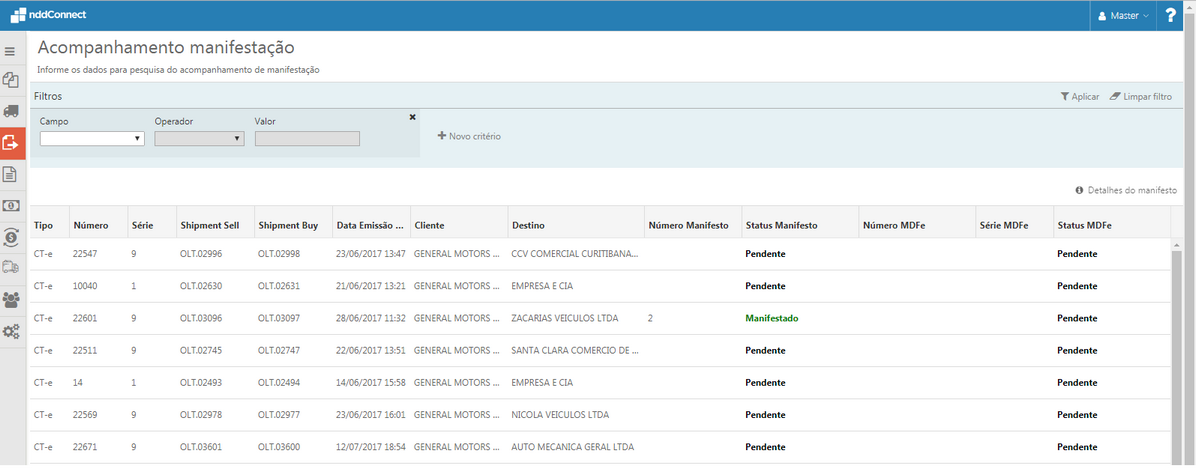Open the truck icon in sidebar
1196x472 pixels.
(x=12, y=111)
